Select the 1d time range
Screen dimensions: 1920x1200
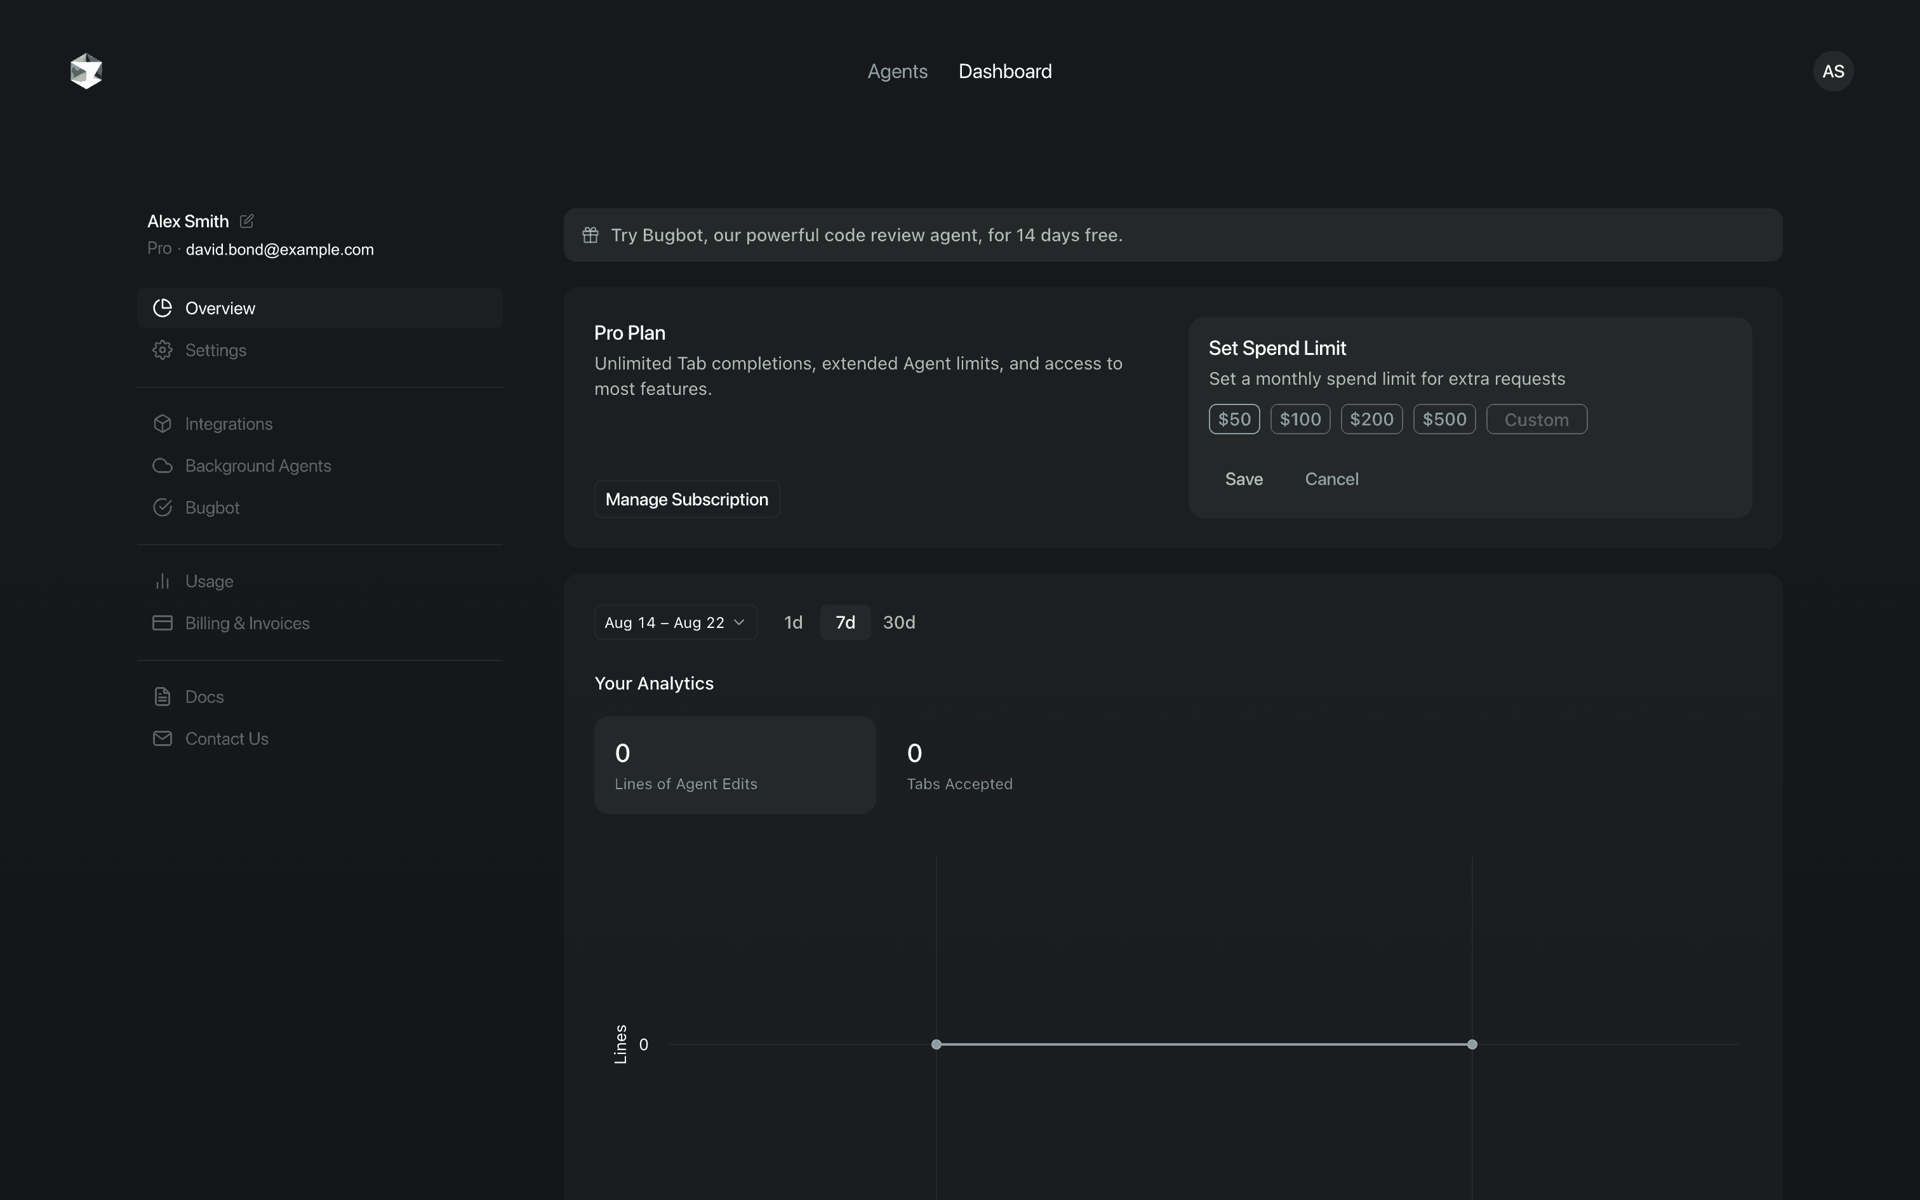pyautogui.click(x=793, y=622)
